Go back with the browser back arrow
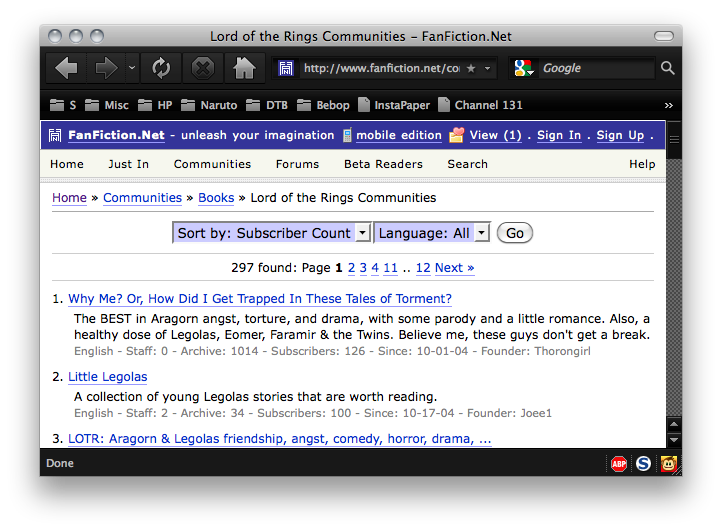Viewport: 722px width, 531px height. 67,68
